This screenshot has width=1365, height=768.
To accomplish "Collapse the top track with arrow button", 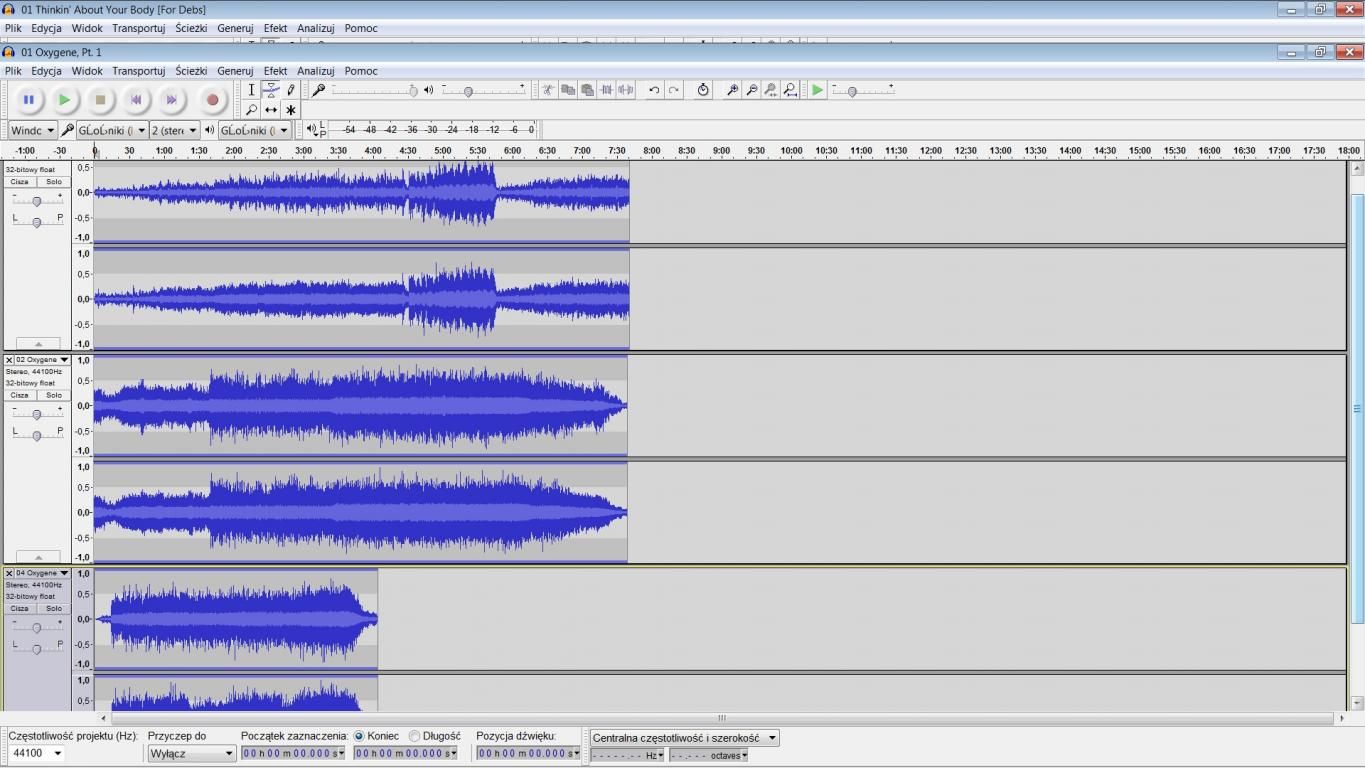I will click(38, 343).
